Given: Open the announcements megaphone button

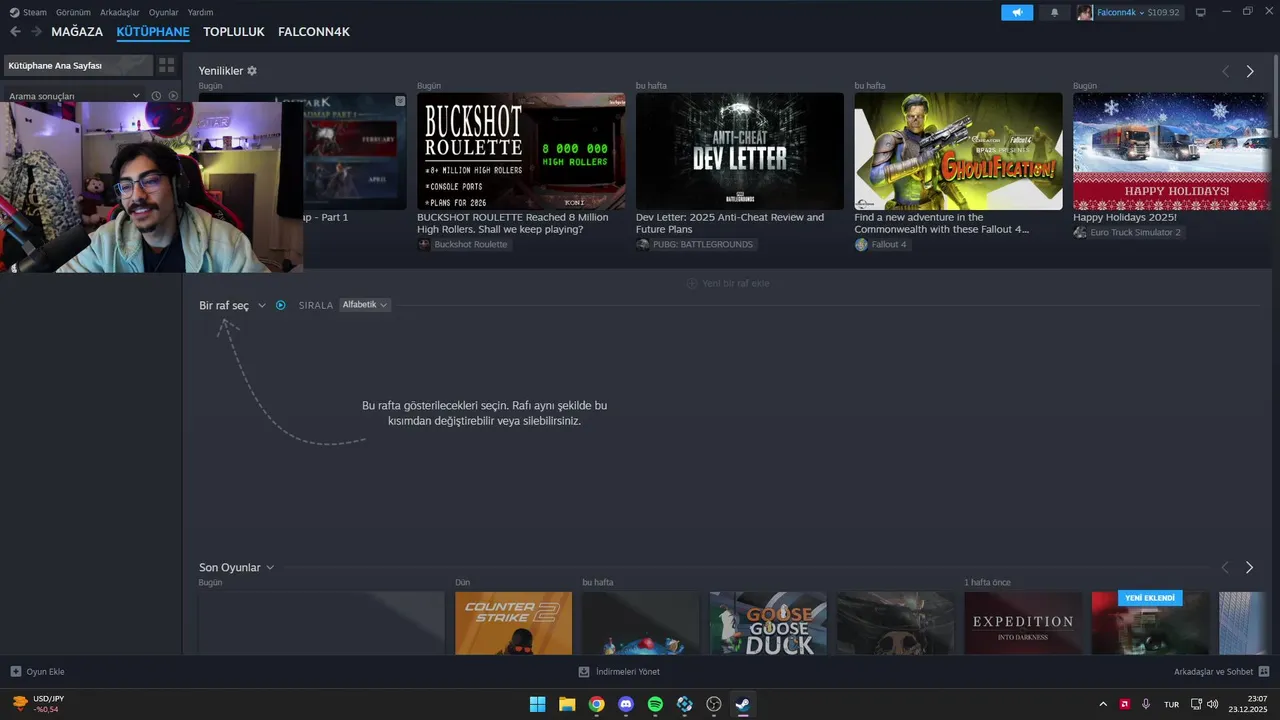Looking at the screenshot, I should [x=1017, y=12].
